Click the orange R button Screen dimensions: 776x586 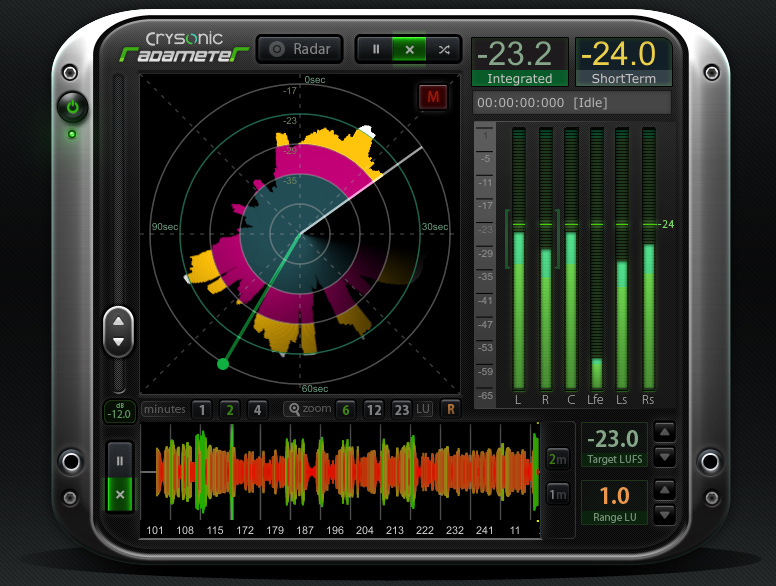[x=450, y=409]
